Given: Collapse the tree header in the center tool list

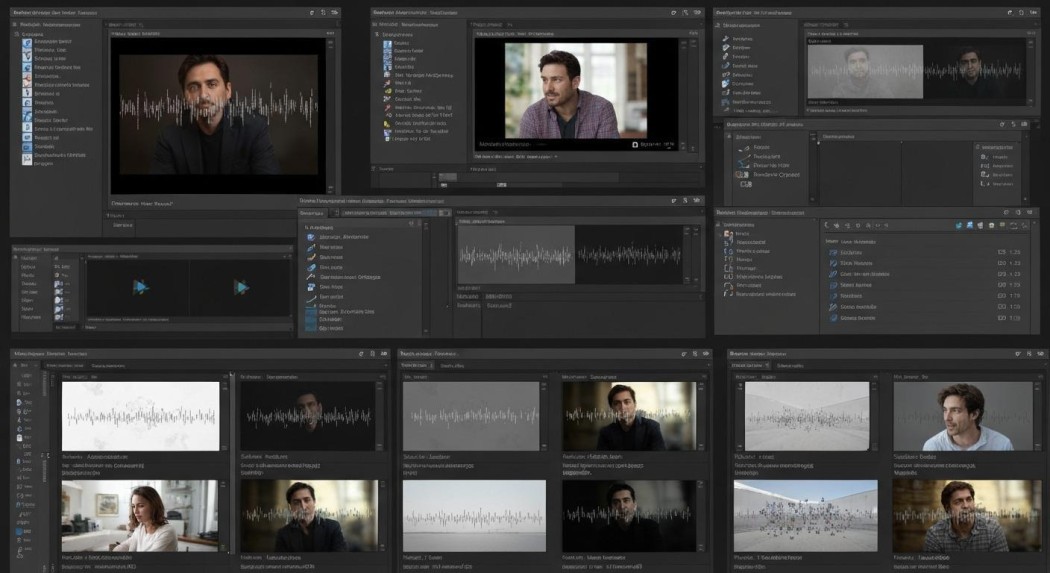Looking at the screenshot, I should (306, 227).
